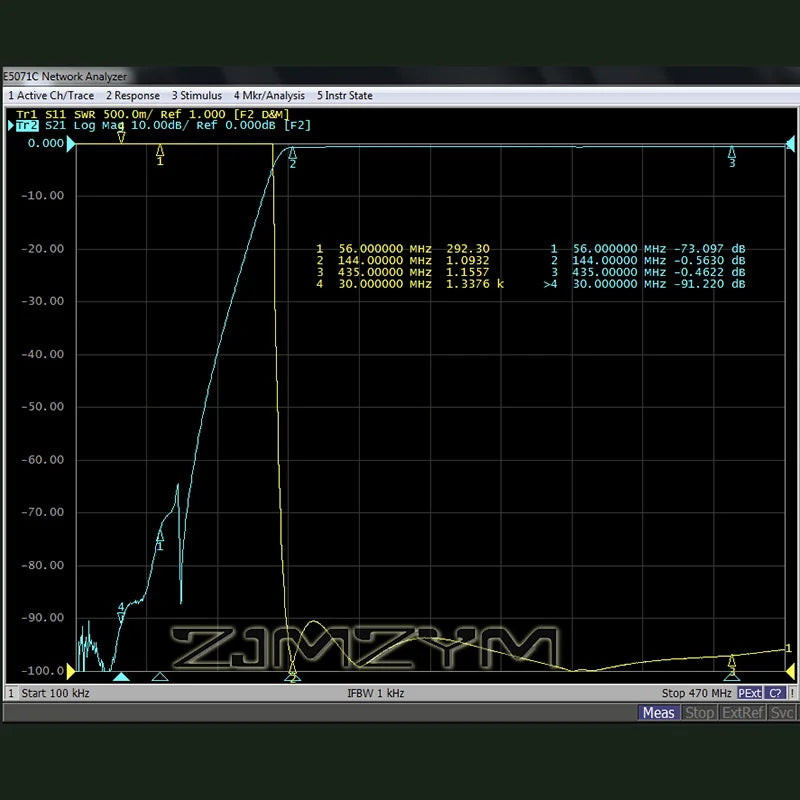Click cyan marker 1 on S21 slope
Viewport: 800px width, 800px height.
160,540
